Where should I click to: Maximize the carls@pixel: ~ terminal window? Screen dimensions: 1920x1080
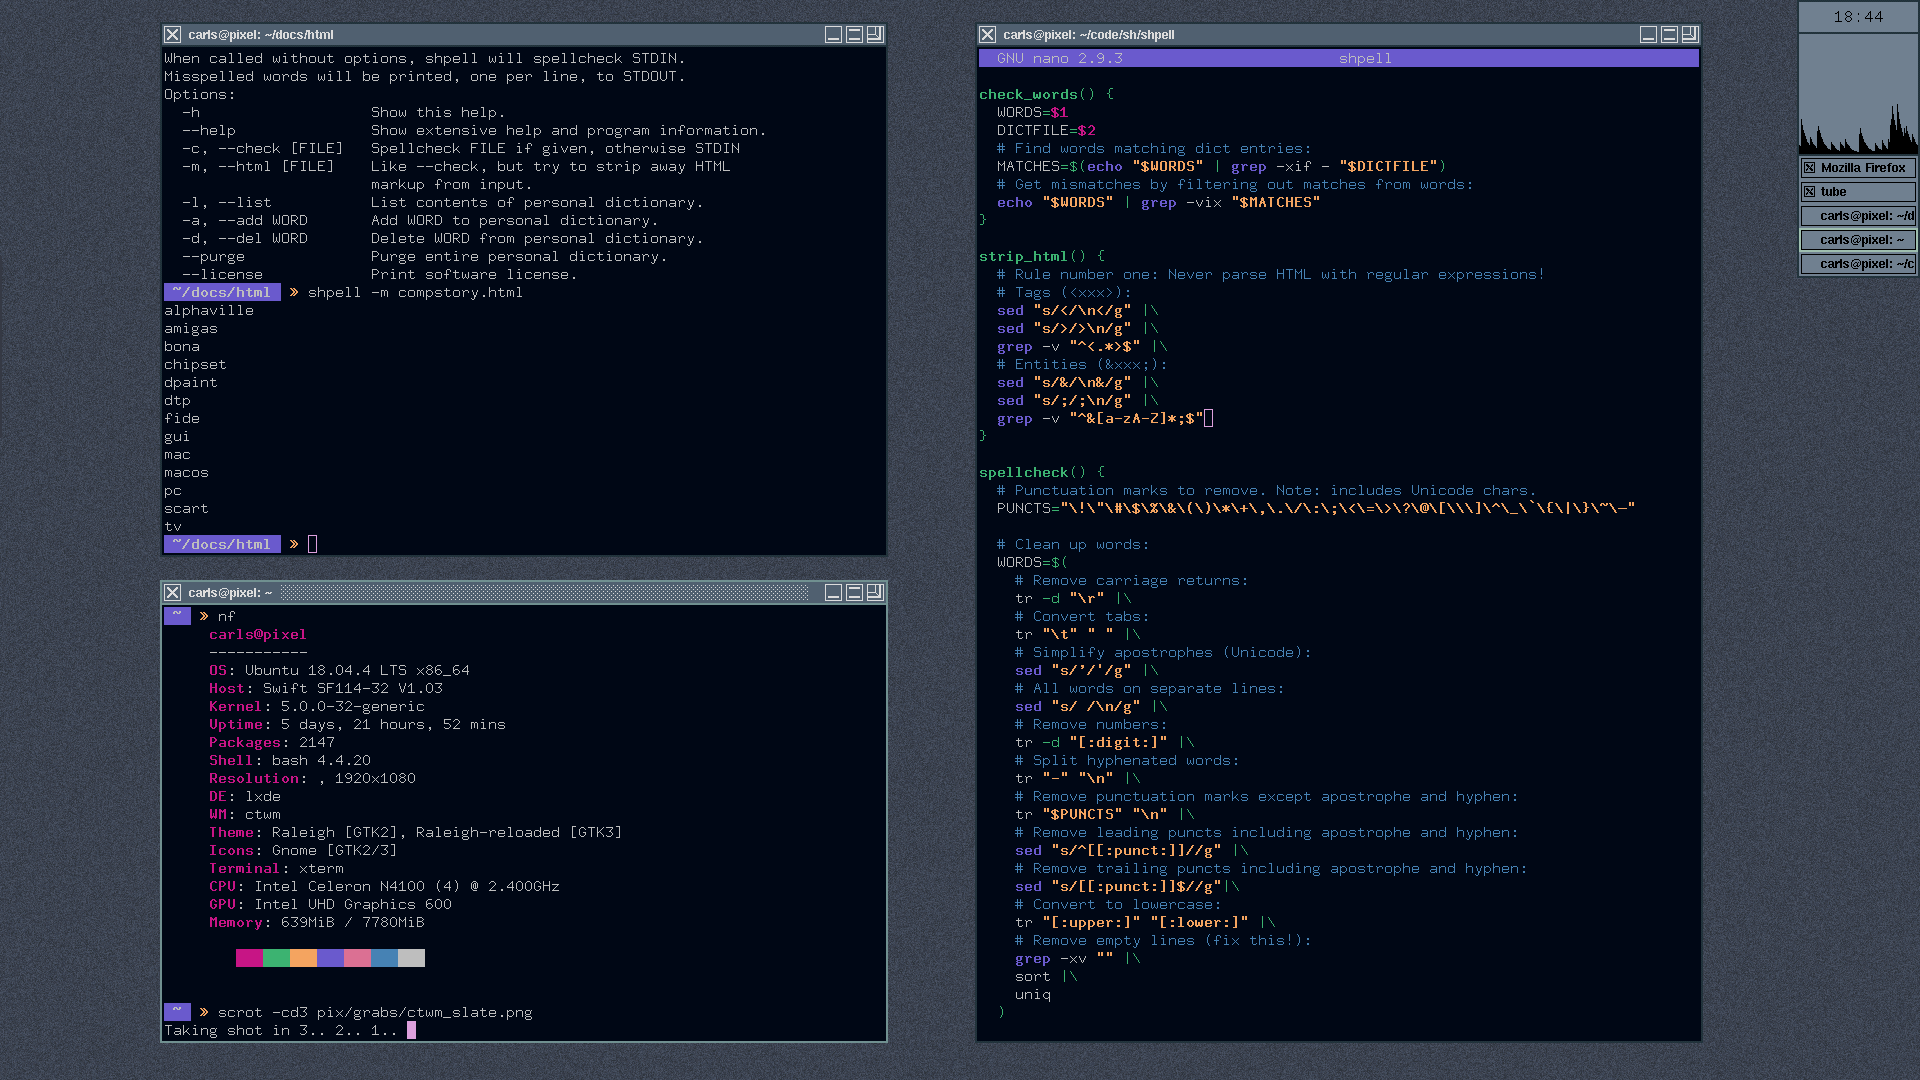tap(854, 593)
